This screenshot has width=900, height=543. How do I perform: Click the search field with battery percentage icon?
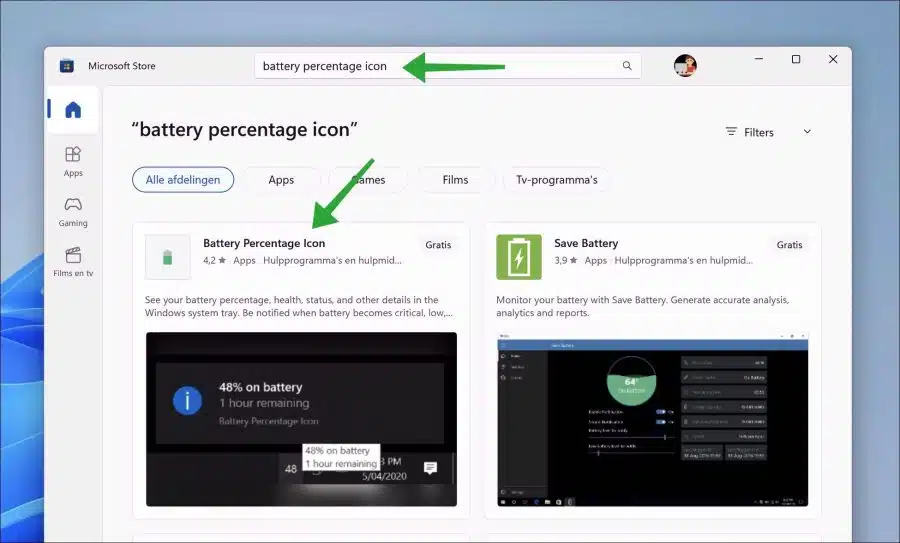tap(448, 66)
